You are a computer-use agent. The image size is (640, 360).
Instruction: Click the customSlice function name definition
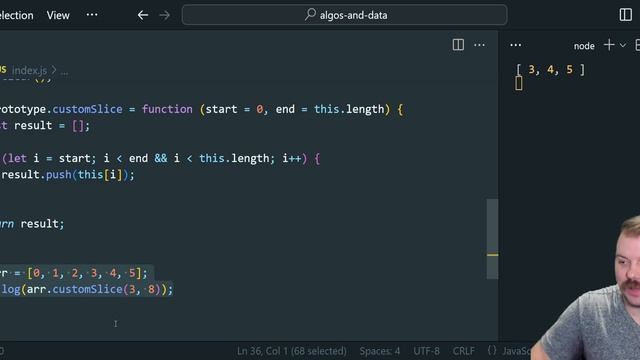pos(87,109)
